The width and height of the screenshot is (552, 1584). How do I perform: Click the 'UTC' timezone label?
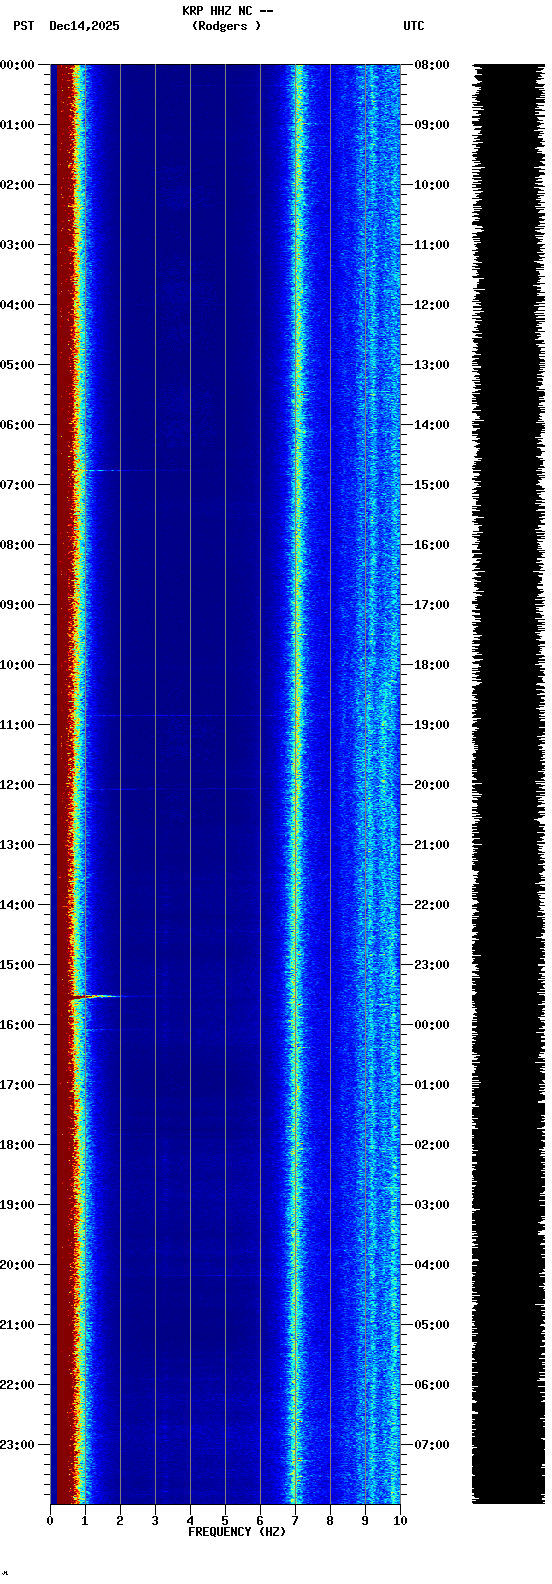click(x=414, y=26)
